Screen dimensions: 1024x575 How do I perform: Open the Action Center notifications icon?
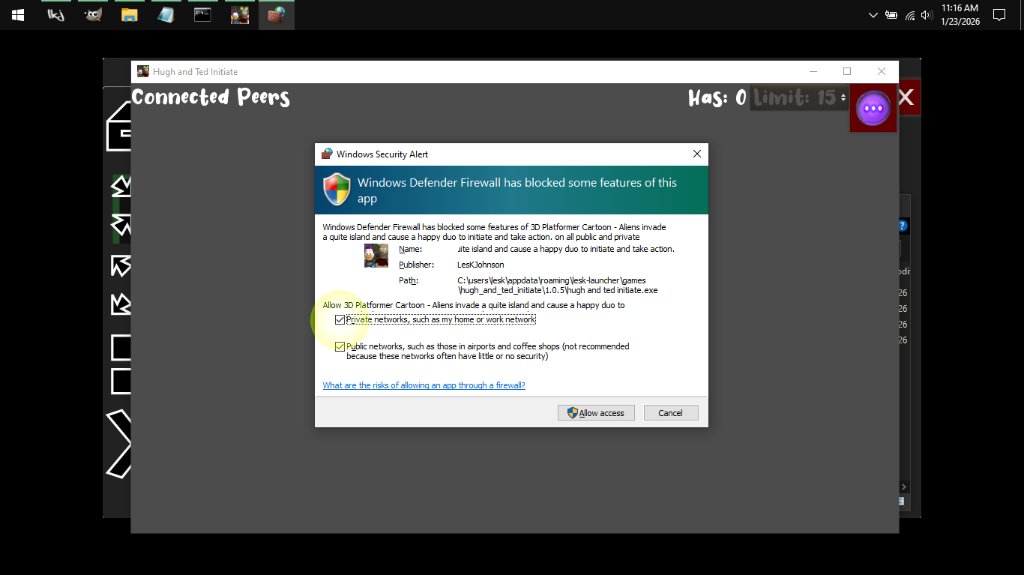998,15
